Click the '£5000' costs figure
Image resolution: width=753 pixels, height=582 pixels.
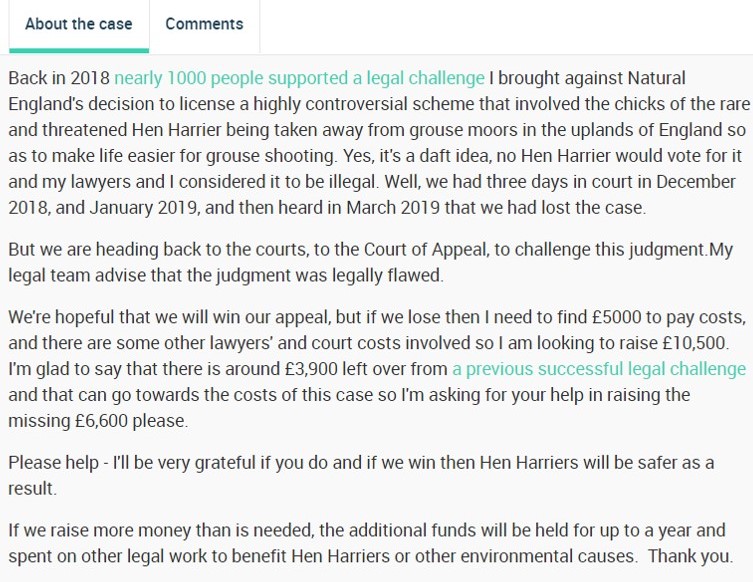point(612,317)
